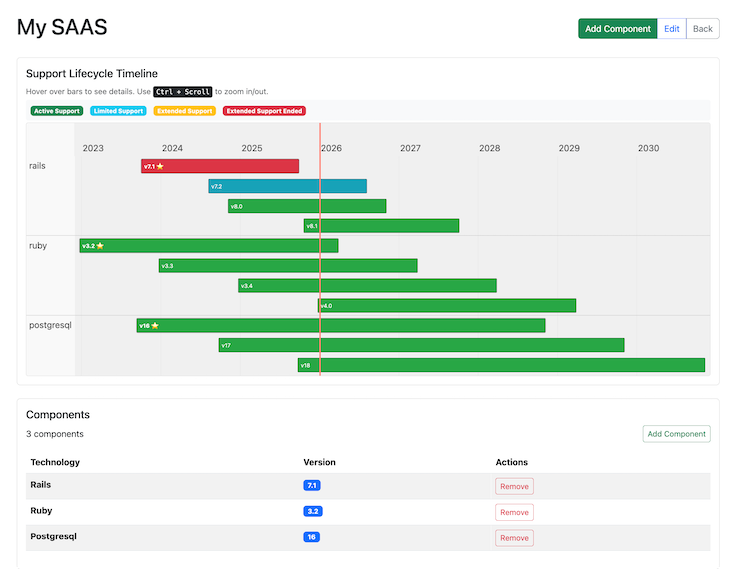Select the rails v7.1 red timeline bar
The height and width of the screenshot is (569, 742).
[220, 166]
